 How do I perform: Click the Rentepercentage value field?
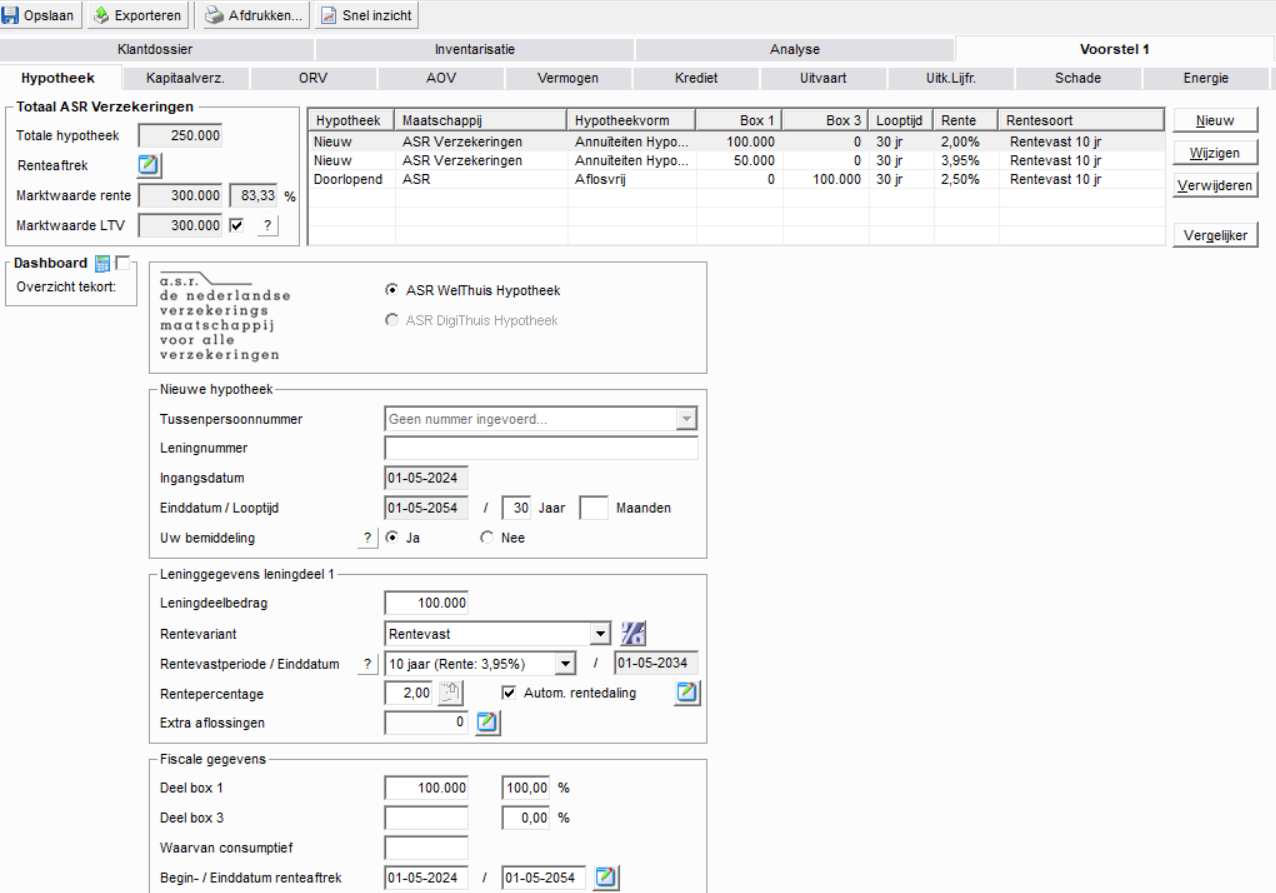pos(410,692)
